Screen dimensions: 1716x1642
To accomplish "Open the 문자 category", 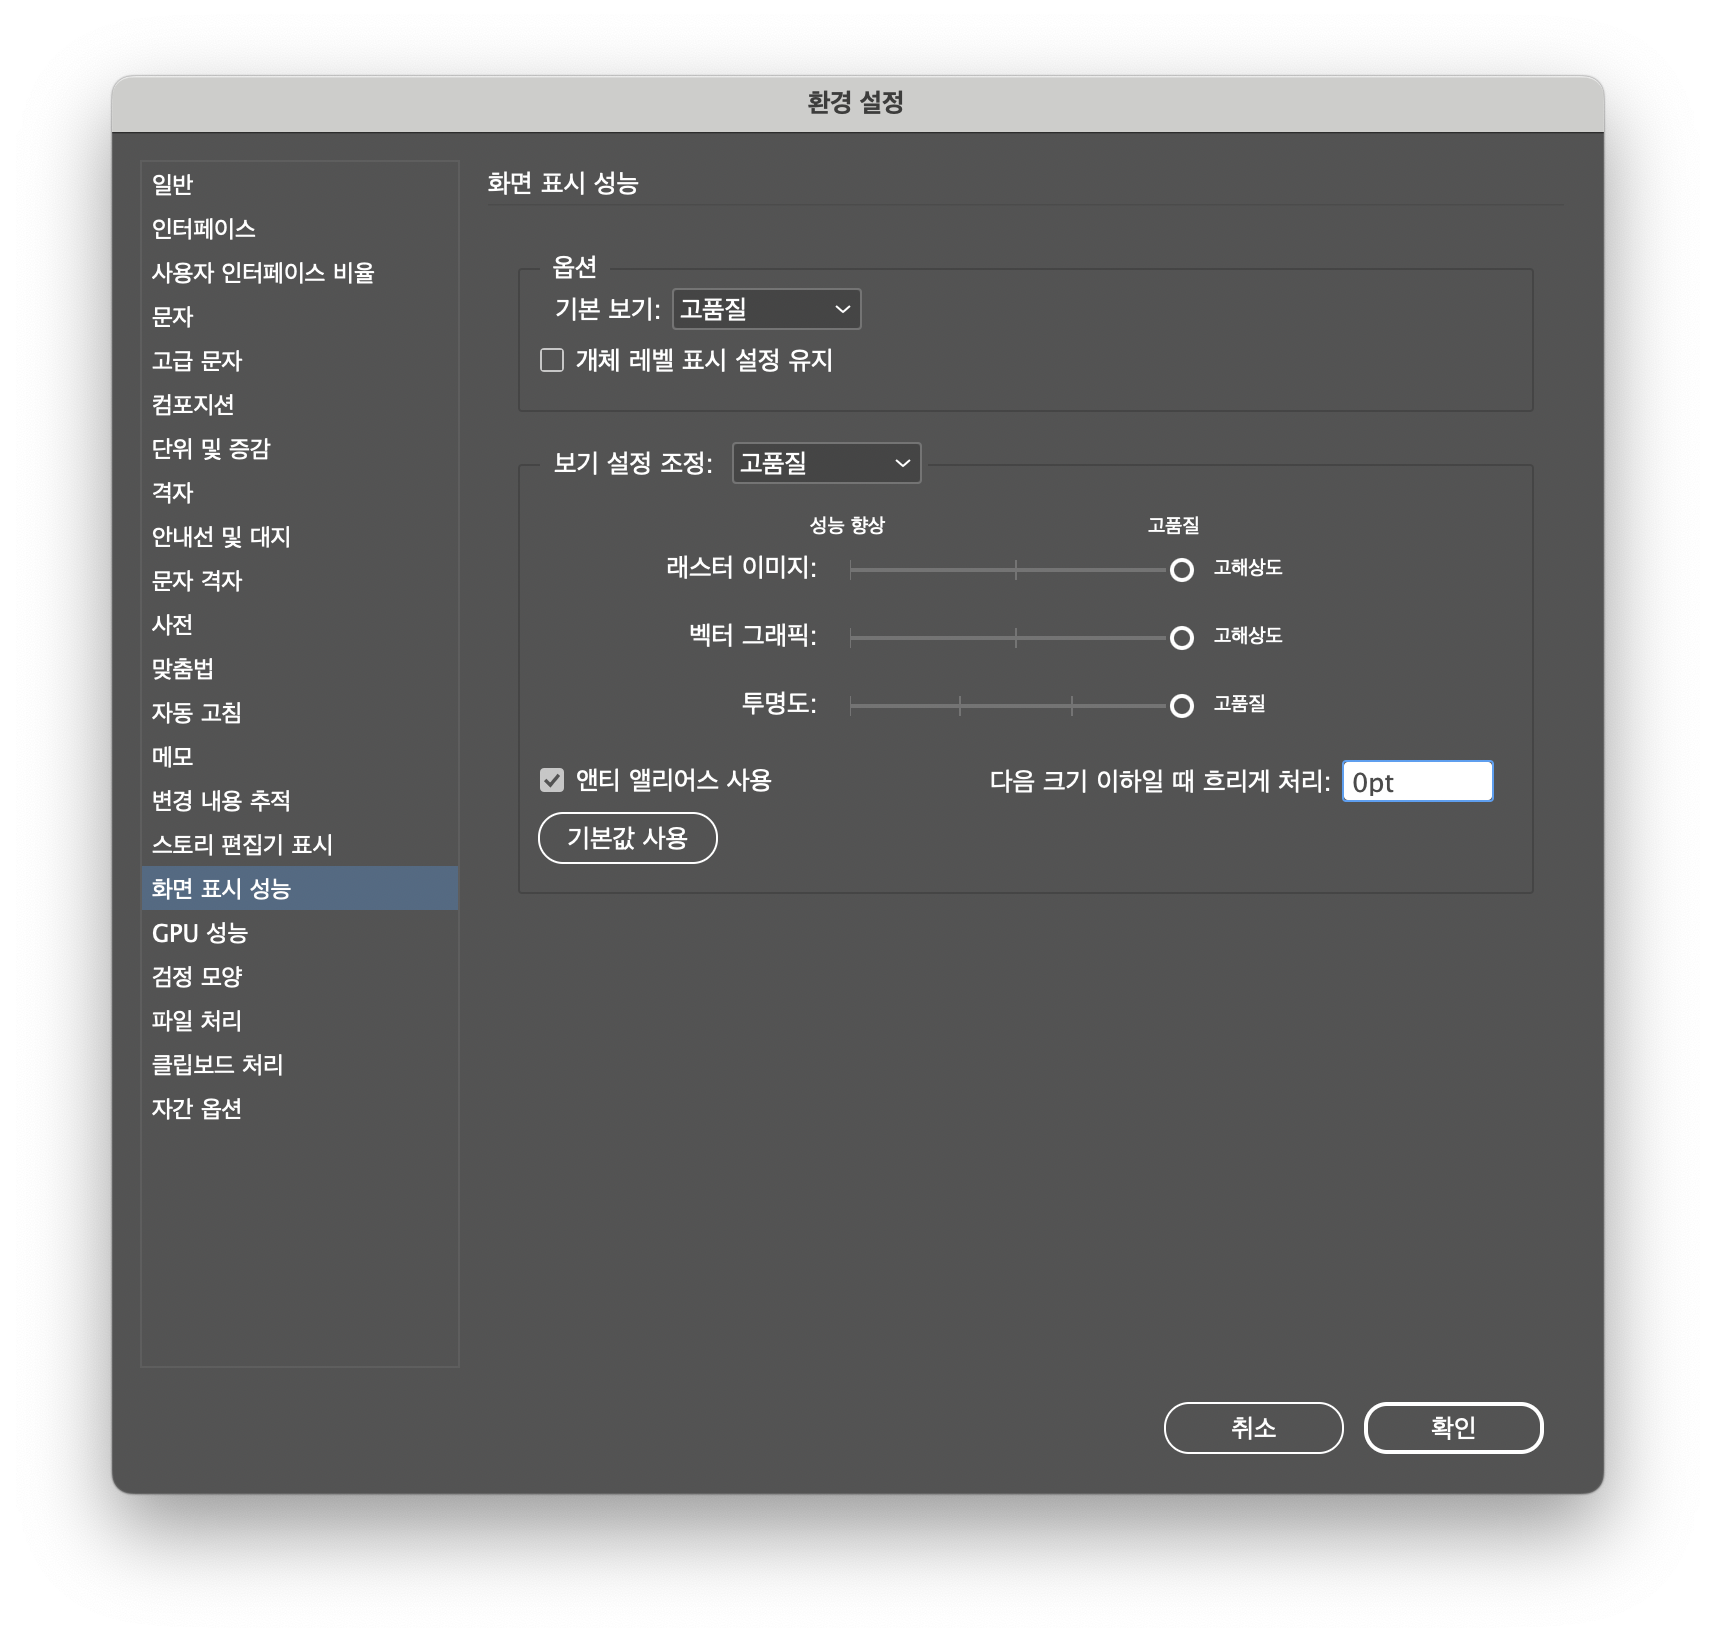I will click(299, 316).
